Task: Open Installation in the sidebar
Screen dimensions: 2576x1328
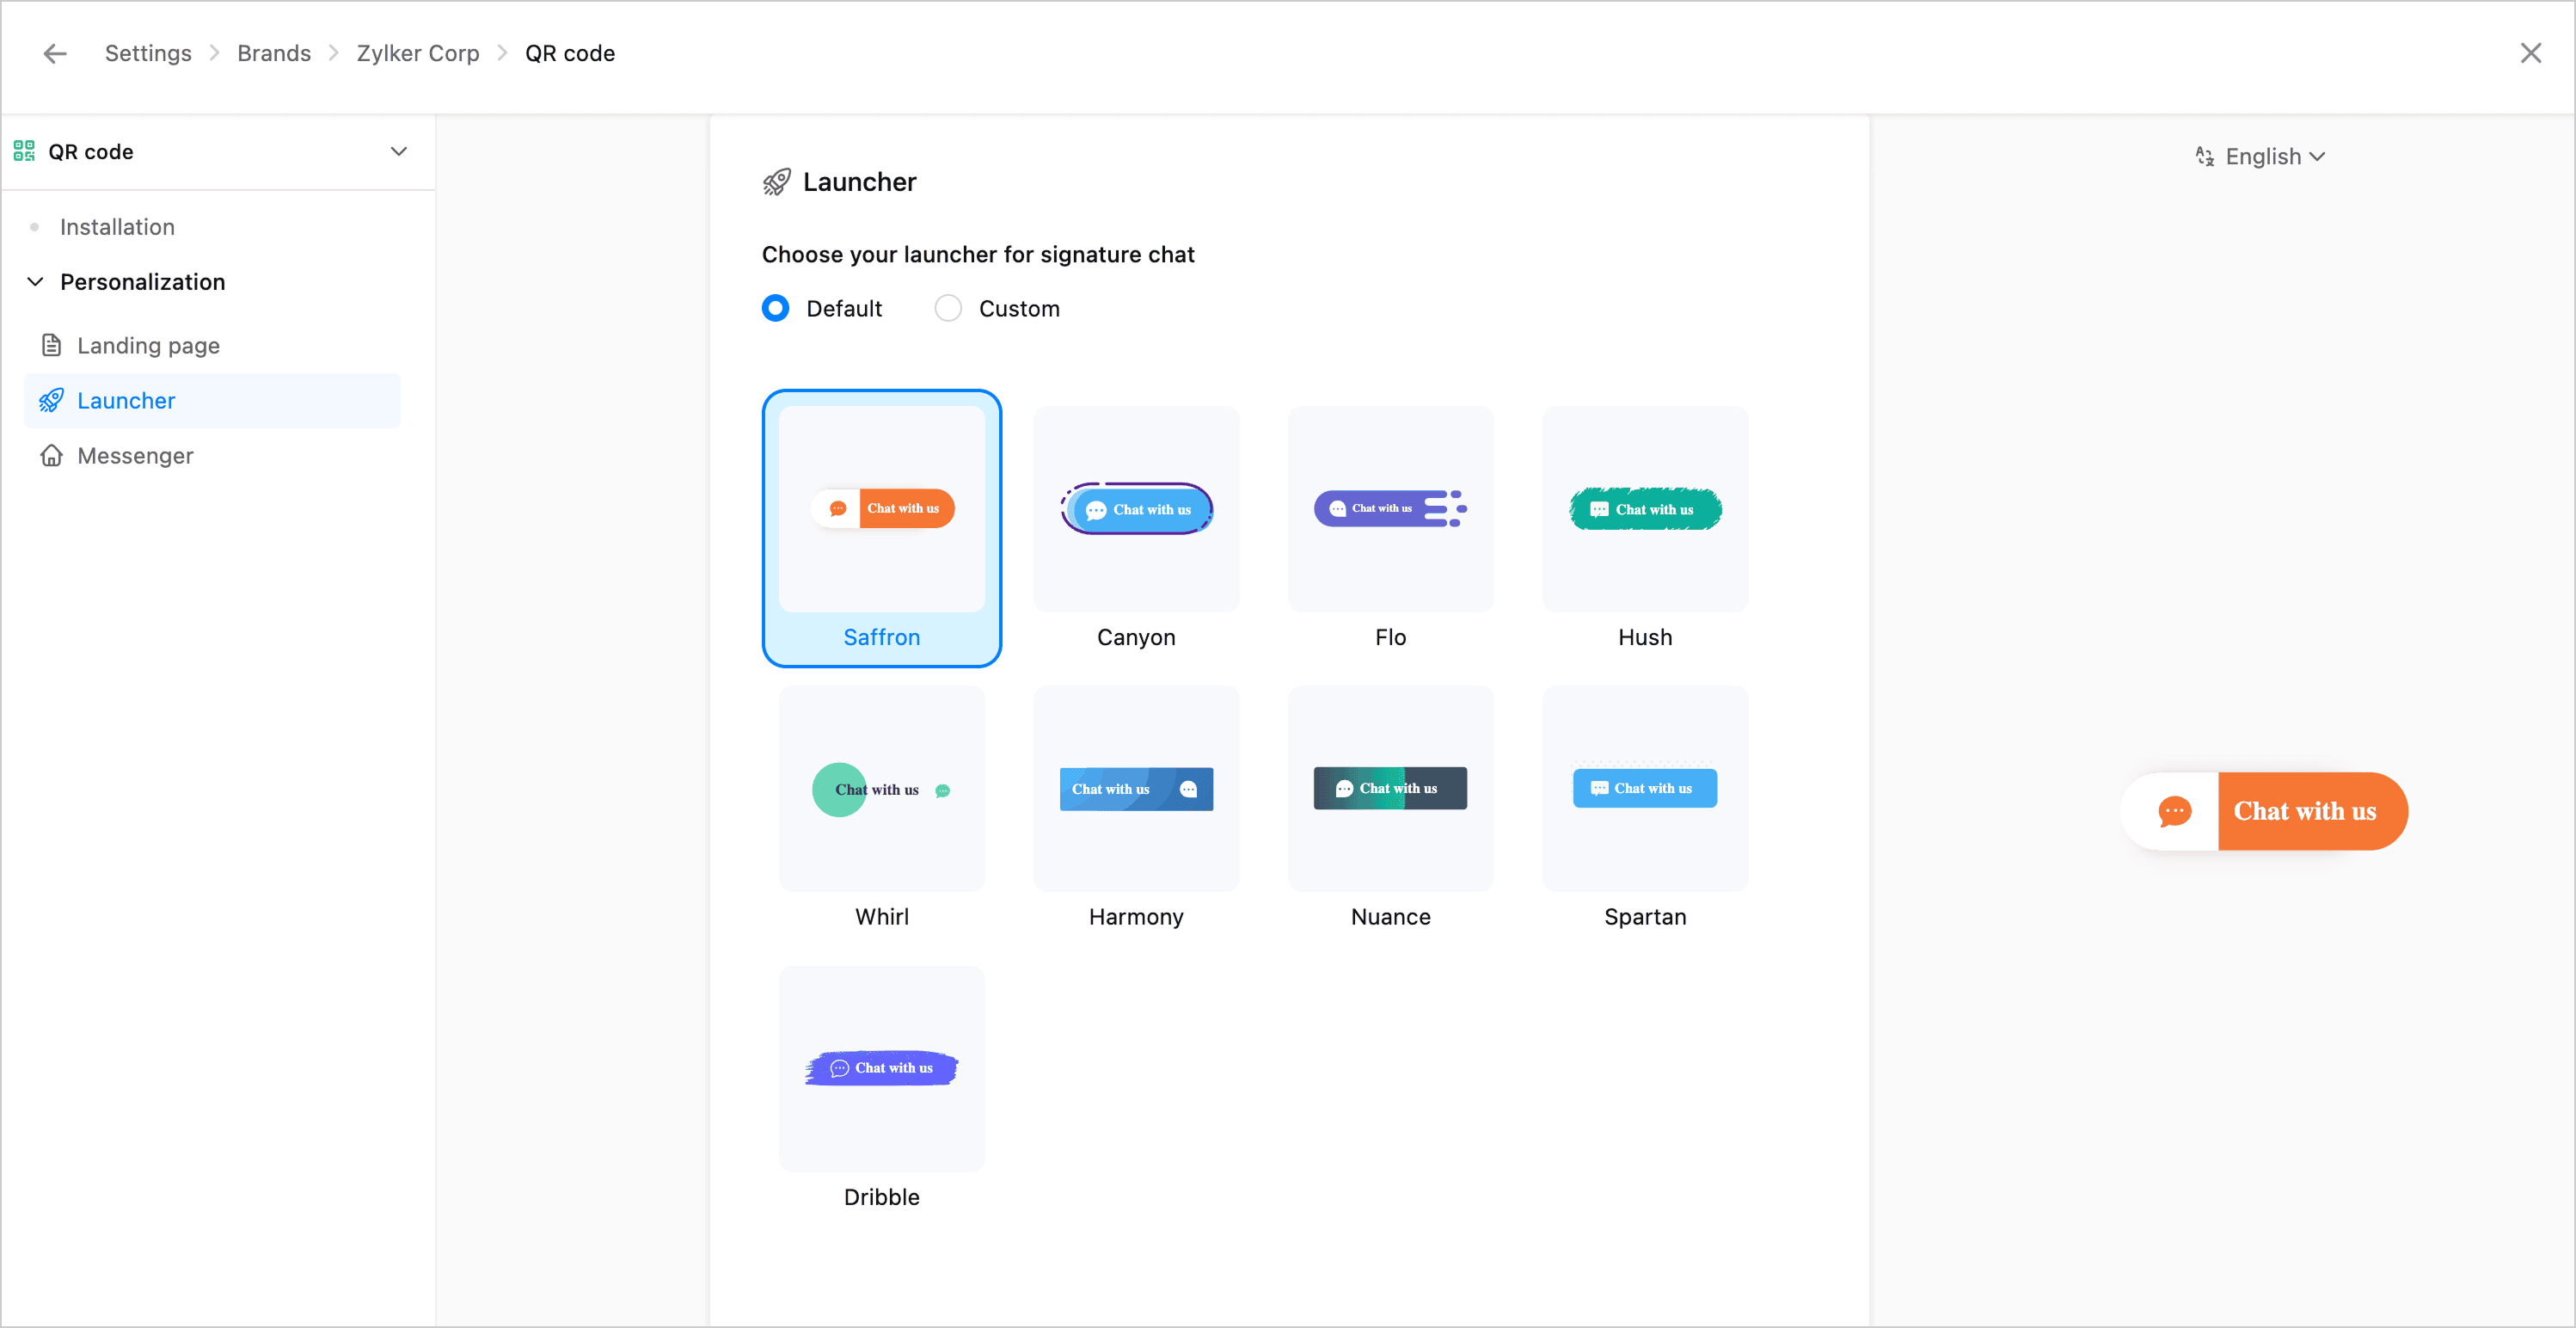Action: (117, 227)
